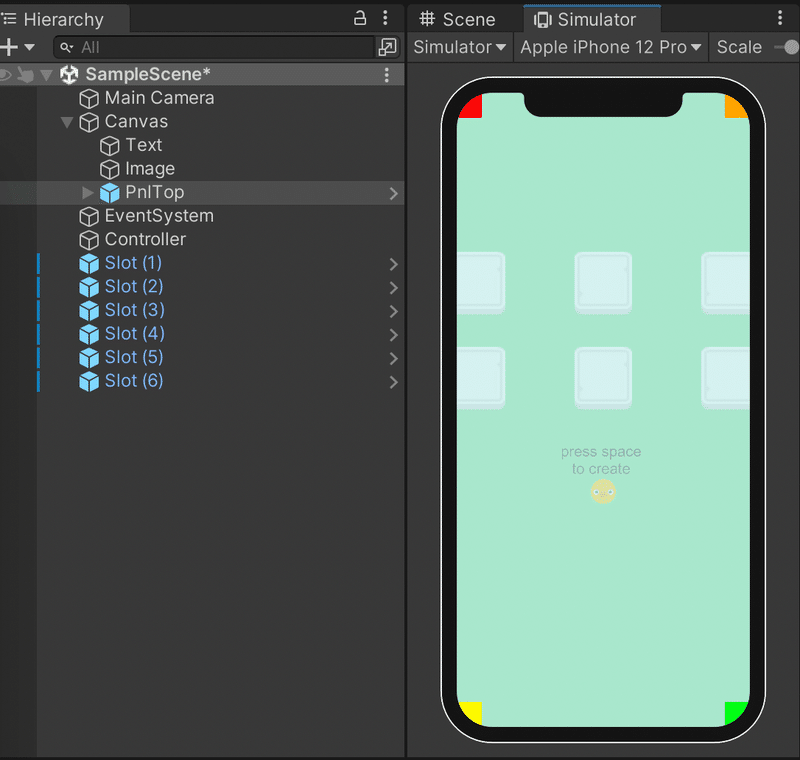Select Main Camera in the hierarchy
This screenshot has height=760, width=800.
coord(159,98)
